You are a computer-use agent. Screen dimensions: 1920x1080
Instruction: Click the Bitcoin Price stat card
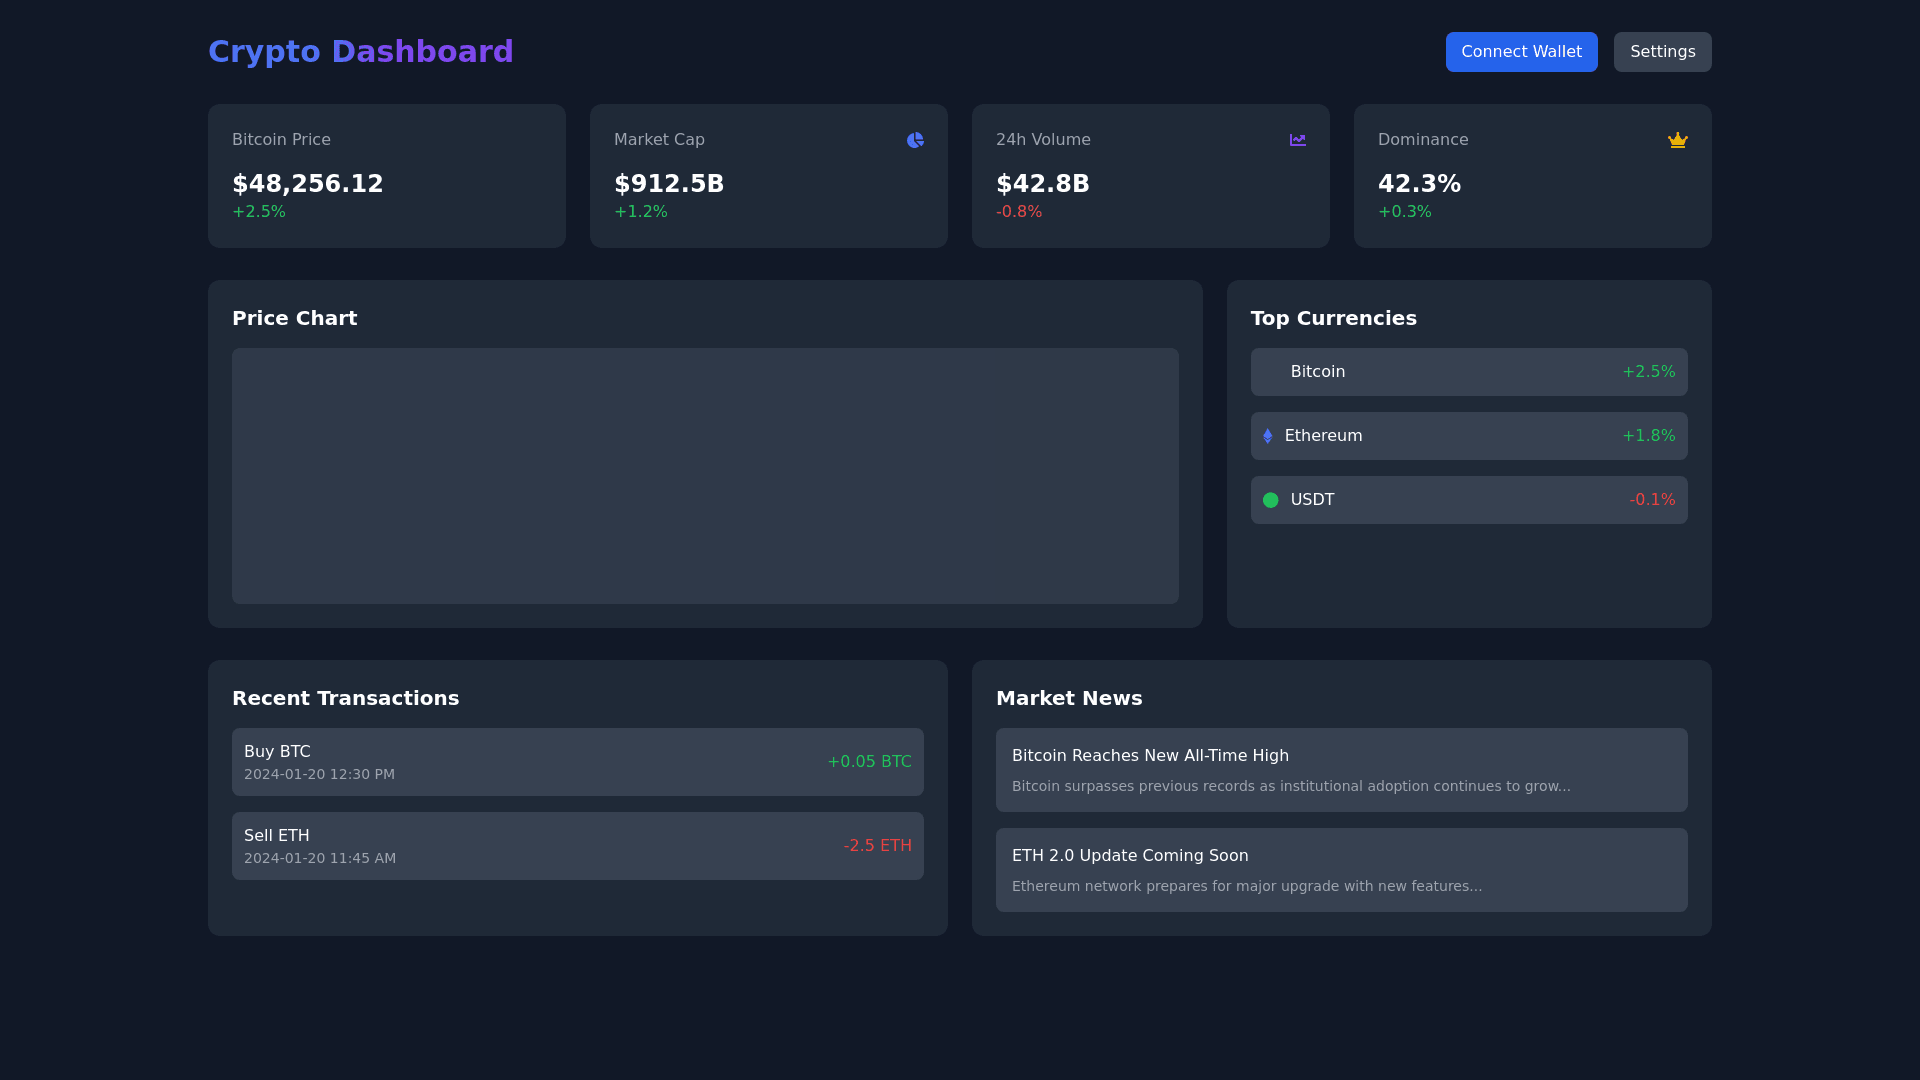[x=387, y=175]
